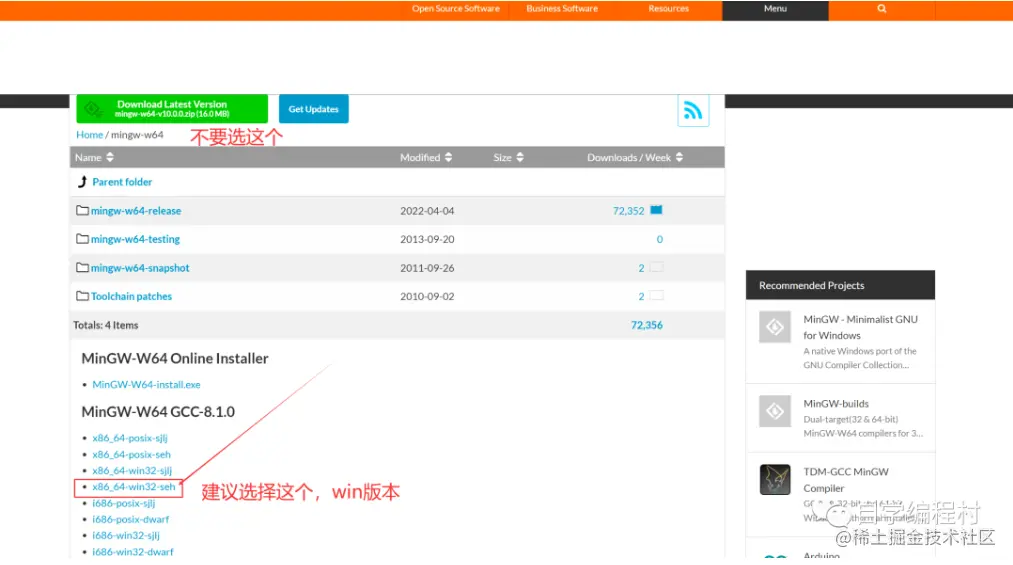
Task: Click the MinGW-W64 Online Installer heading
Action: point(174,358)
